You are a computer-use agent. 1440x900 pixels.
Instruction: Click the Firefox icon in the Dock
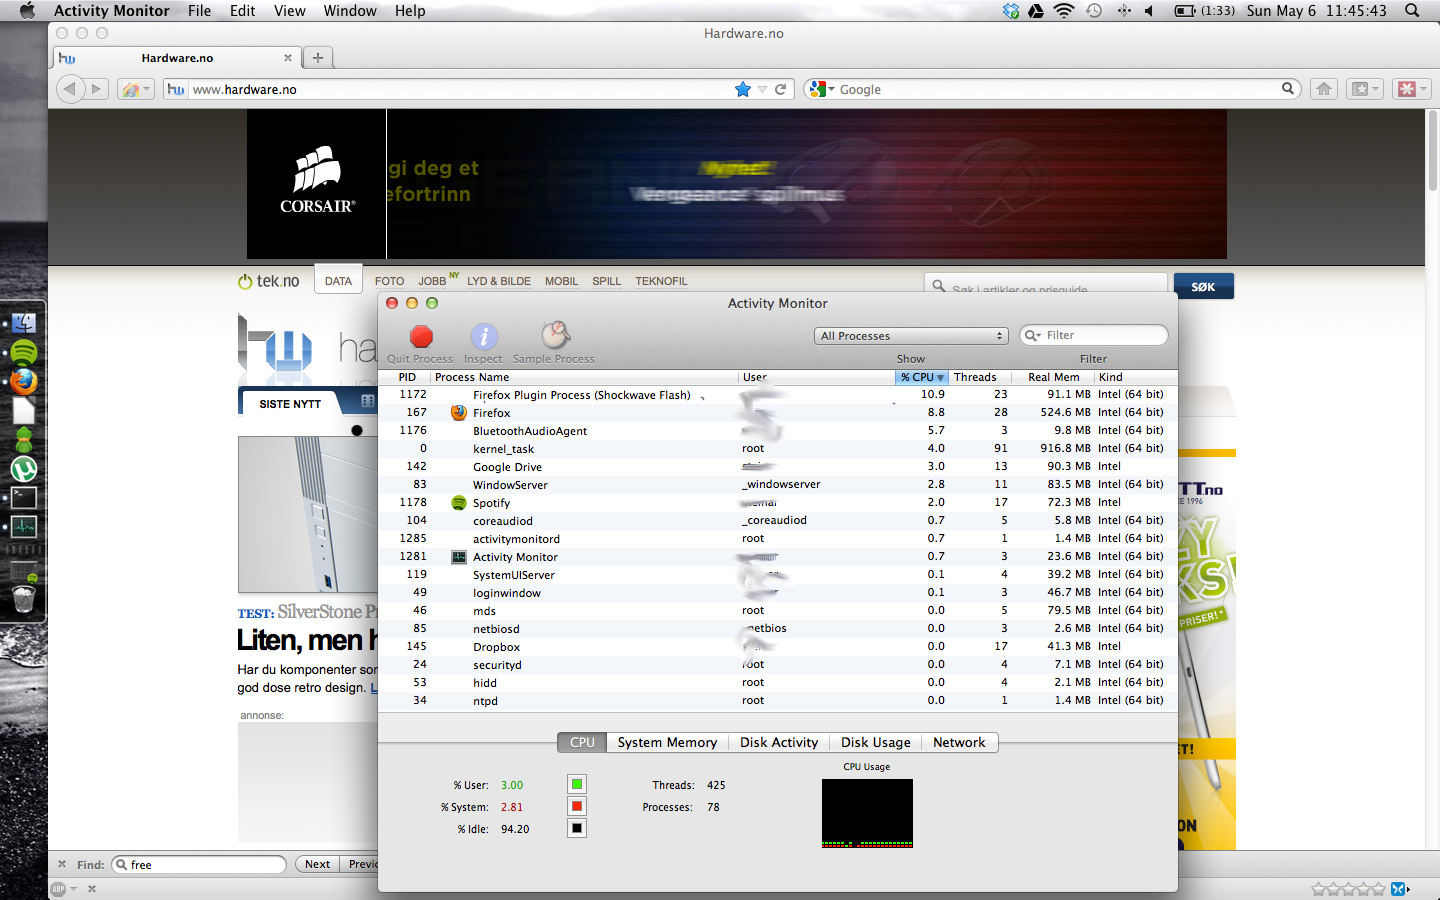[24, 381]
